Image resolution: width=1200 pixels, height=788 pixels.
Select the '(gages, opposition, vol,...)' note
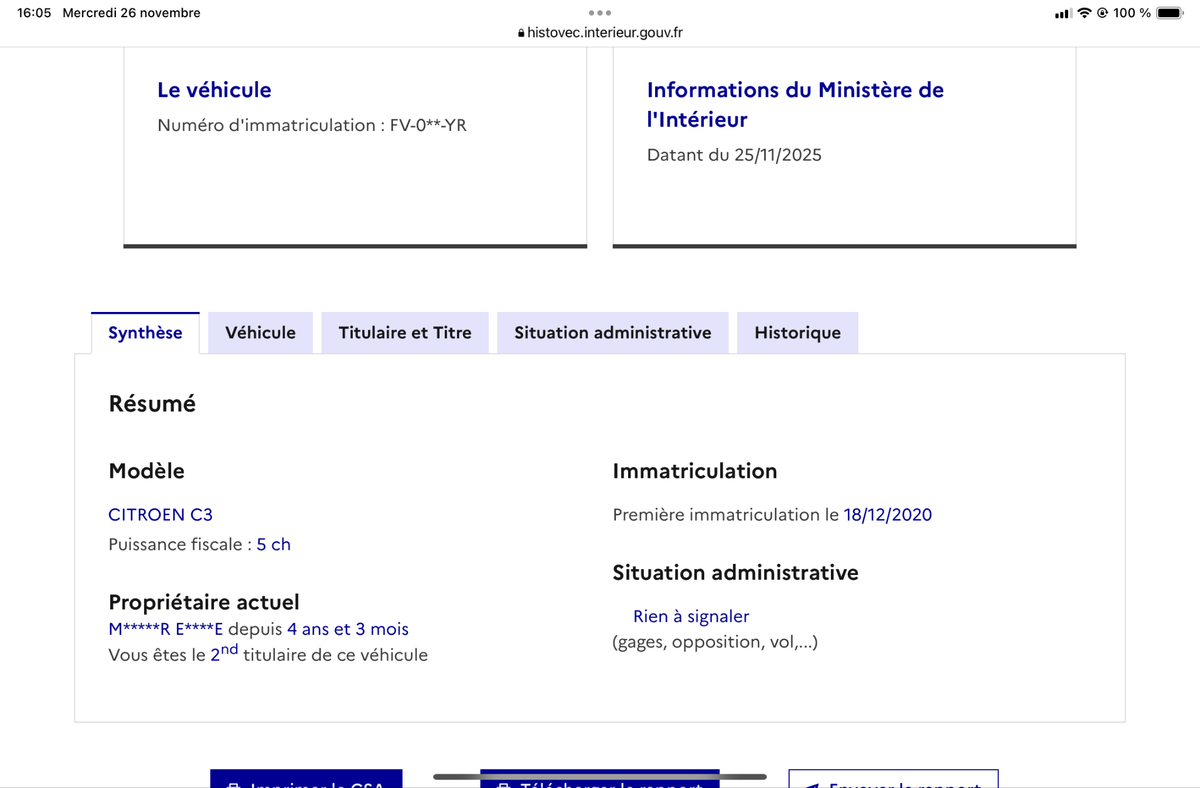pyautogui.click(x=715, y=642)
